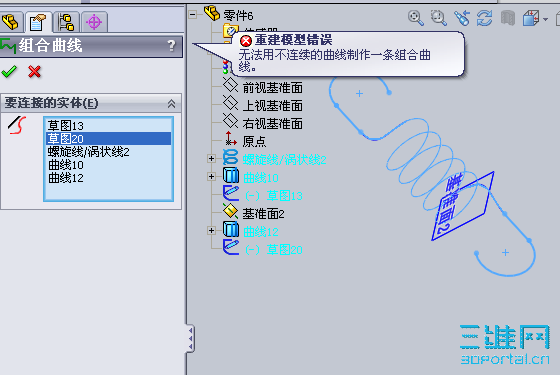Click the green OK checkmark
Screen dimensions: 560x375
(9, 71)
